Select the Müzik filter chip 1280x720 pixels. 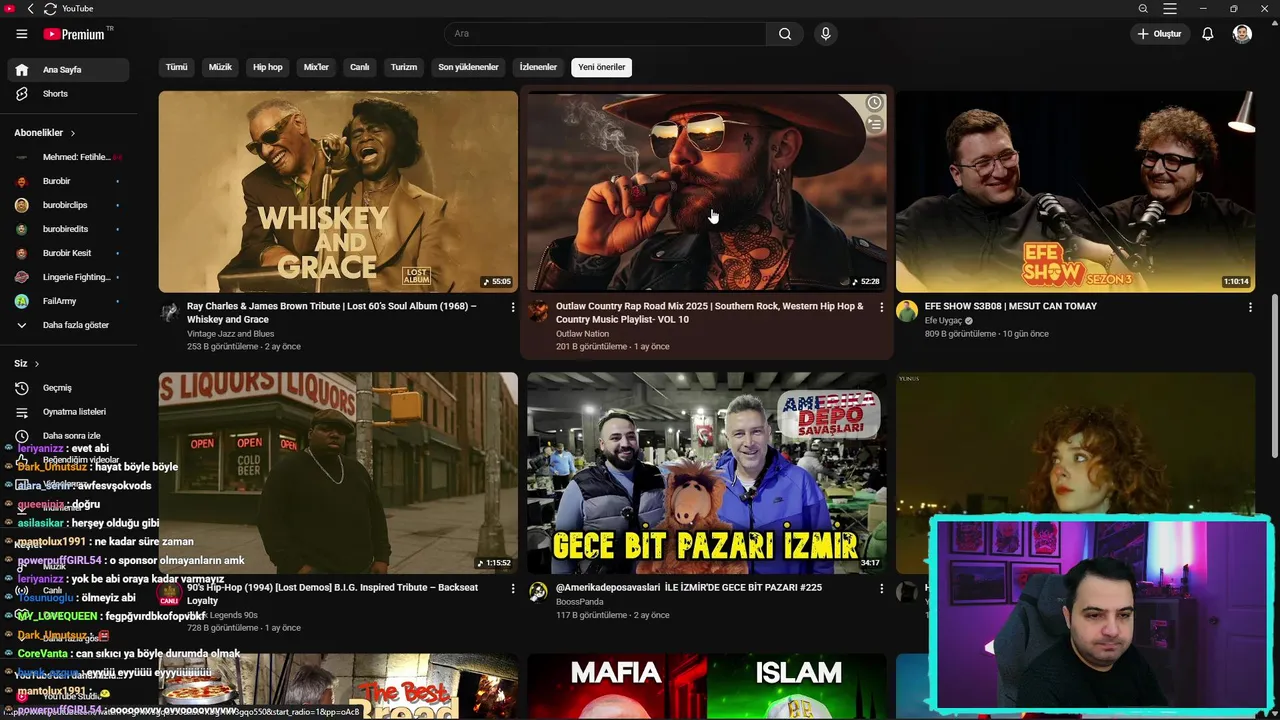(x=220, y=67)
